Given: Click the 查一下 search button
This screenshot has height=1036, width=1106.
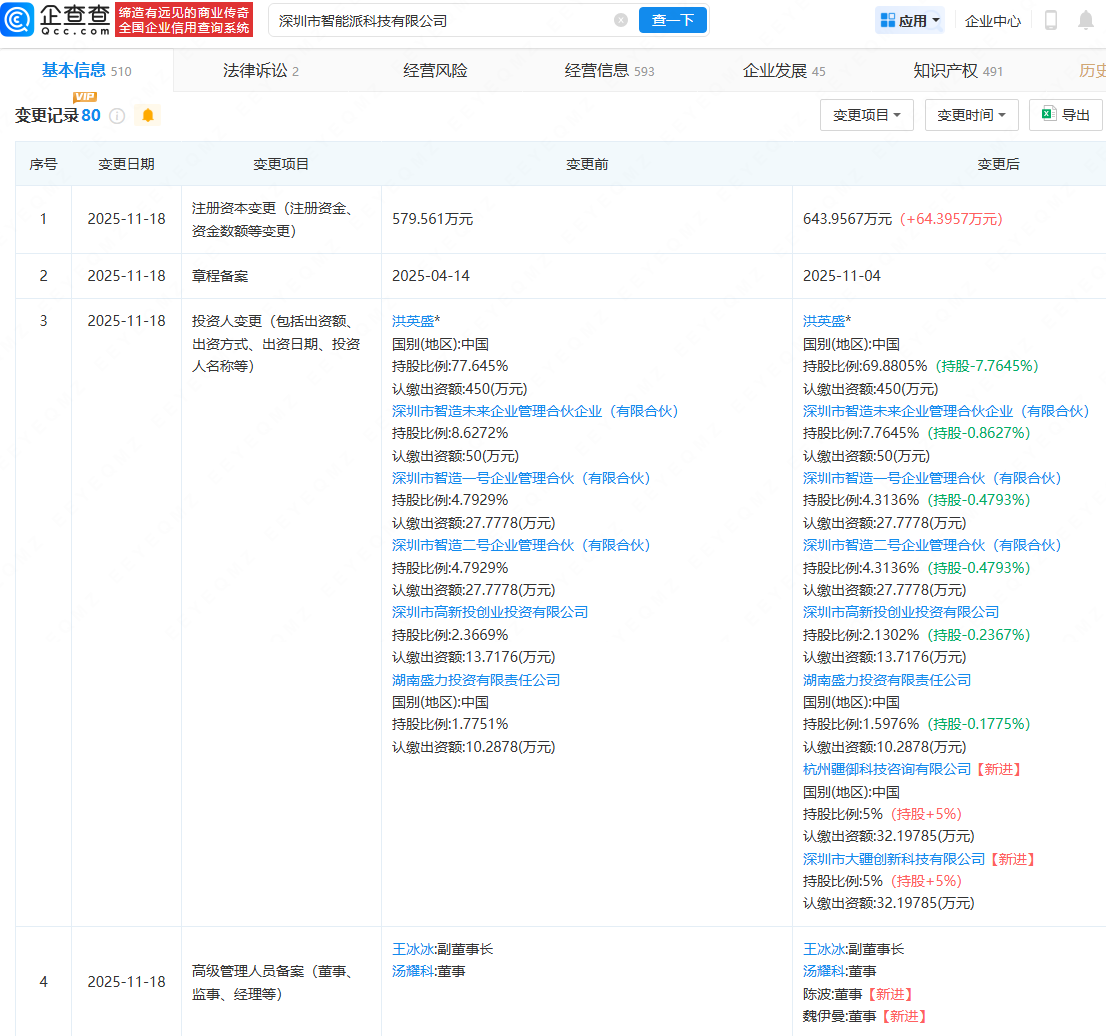Looking at the screenshot, I should tap(672, 20).
